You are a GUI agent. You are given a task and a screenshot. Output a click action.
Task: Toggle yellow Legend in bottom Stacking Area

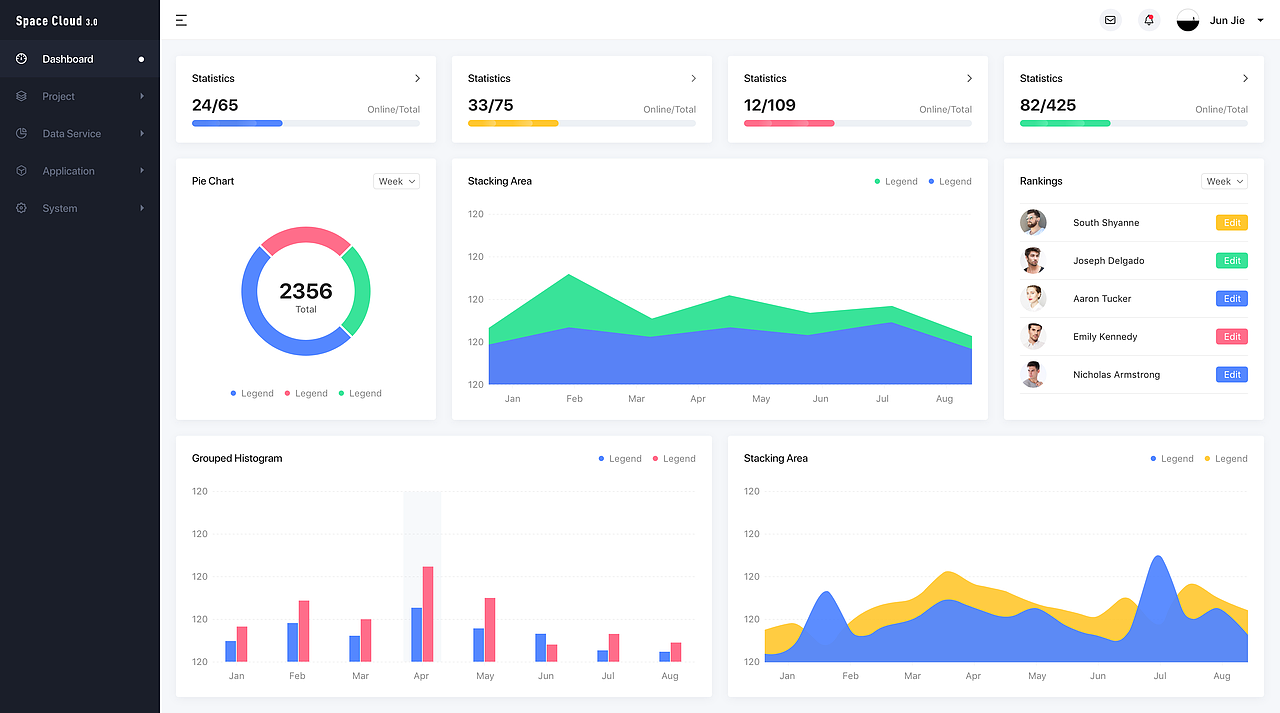[x=1226, y=458]
